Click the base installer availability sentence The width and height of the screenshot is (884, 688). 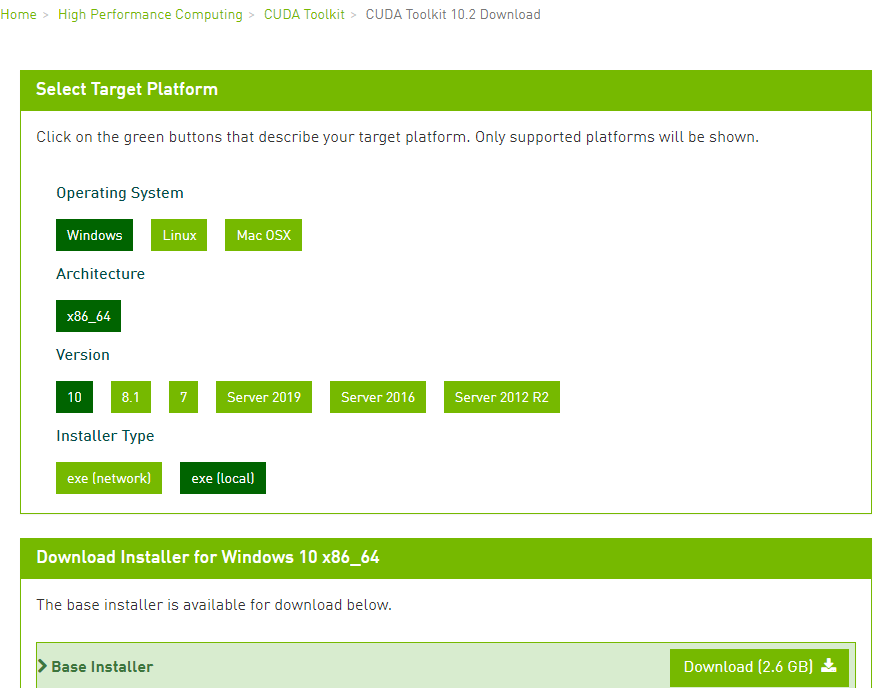pyautogui.click(x=214, y=605)
